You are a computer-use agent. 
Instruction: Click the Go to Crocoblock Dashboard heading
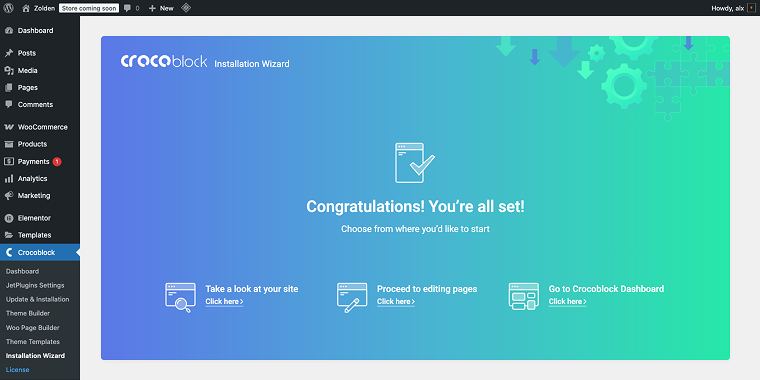point(606,289)
